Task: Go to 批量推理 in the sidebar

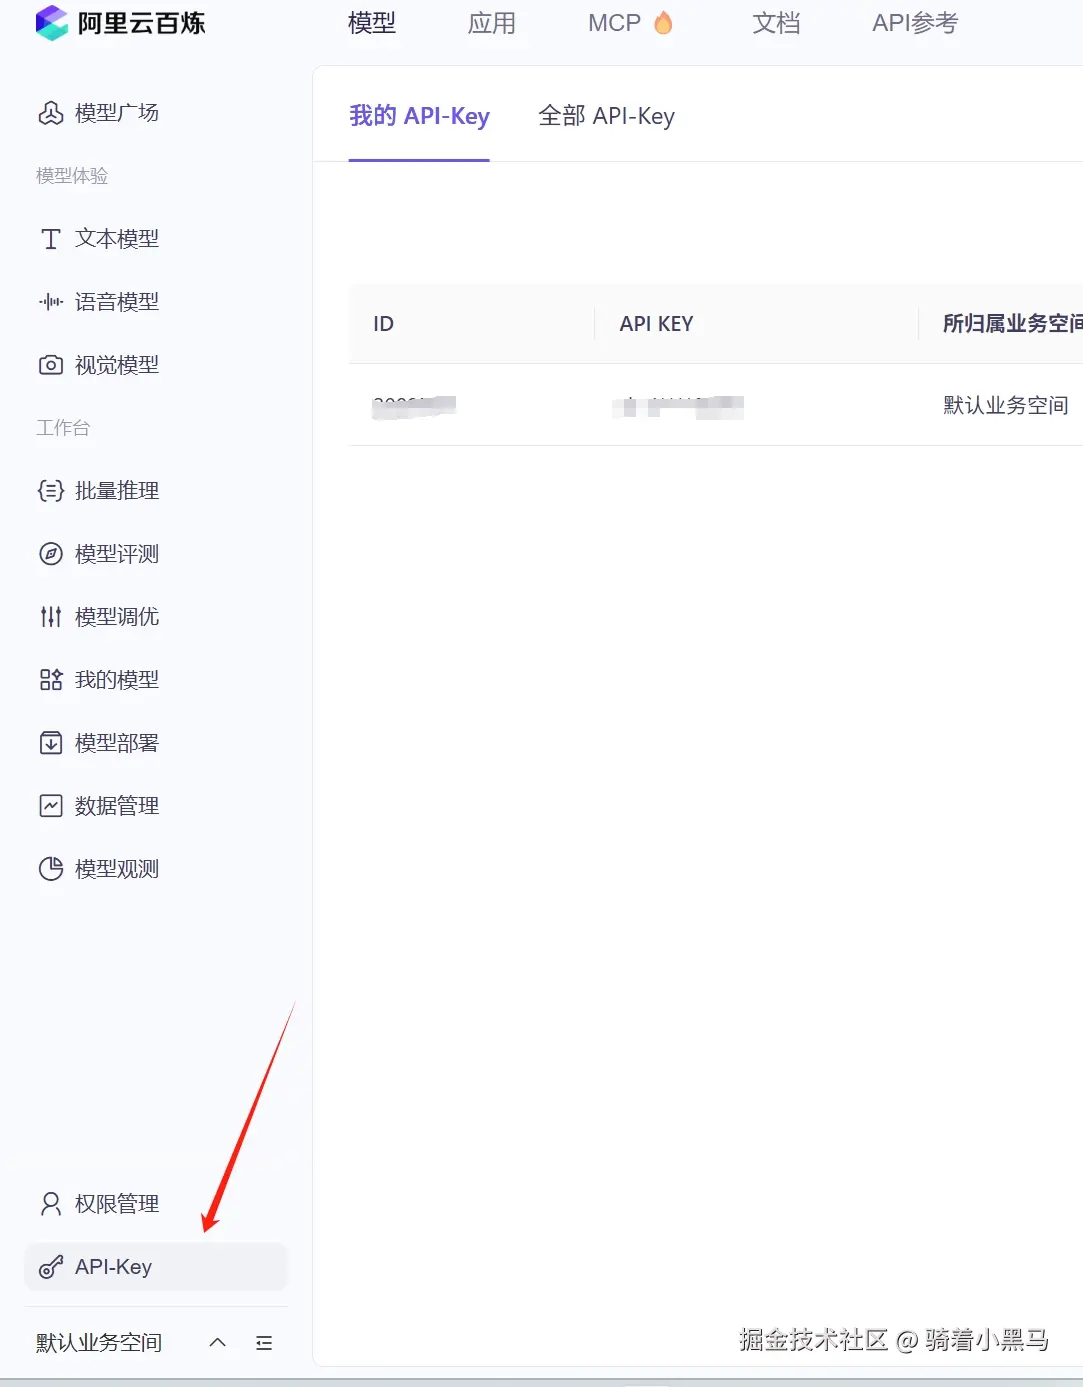Action: point(117,491)
